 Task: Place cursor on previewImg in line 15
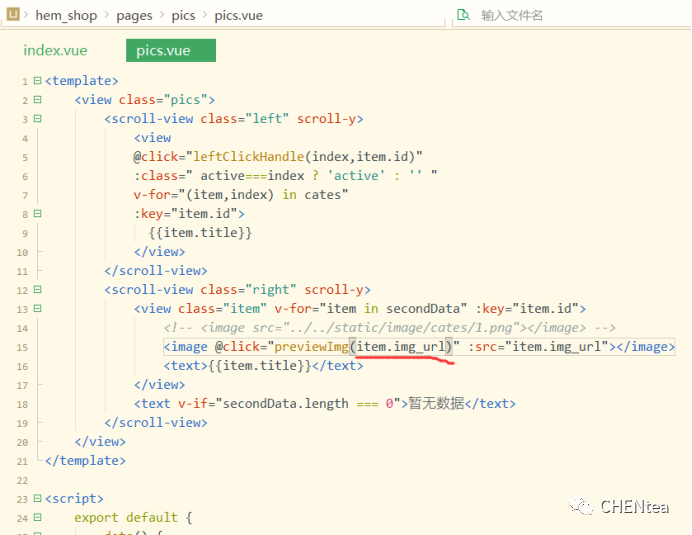[310, 347]
